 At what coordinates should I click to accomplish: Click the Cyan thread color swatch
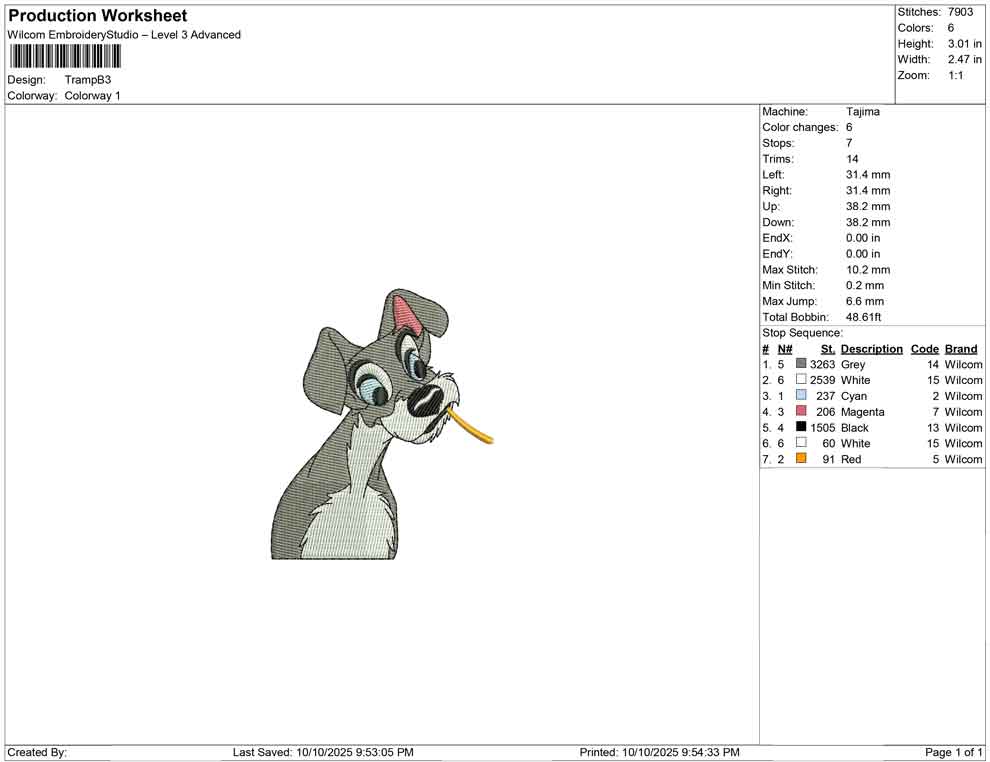tap(801, 395)
